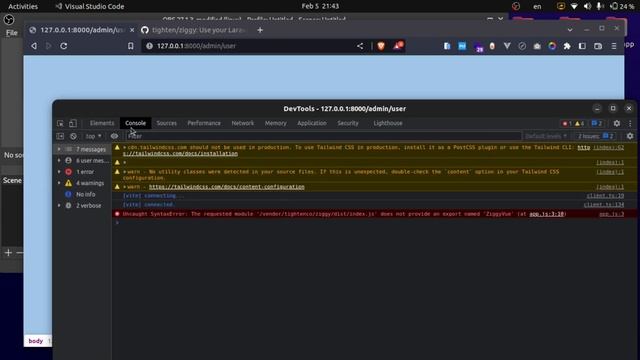
Task: Open the browser hamburger main menu
Action: click(x=614, y=46)
